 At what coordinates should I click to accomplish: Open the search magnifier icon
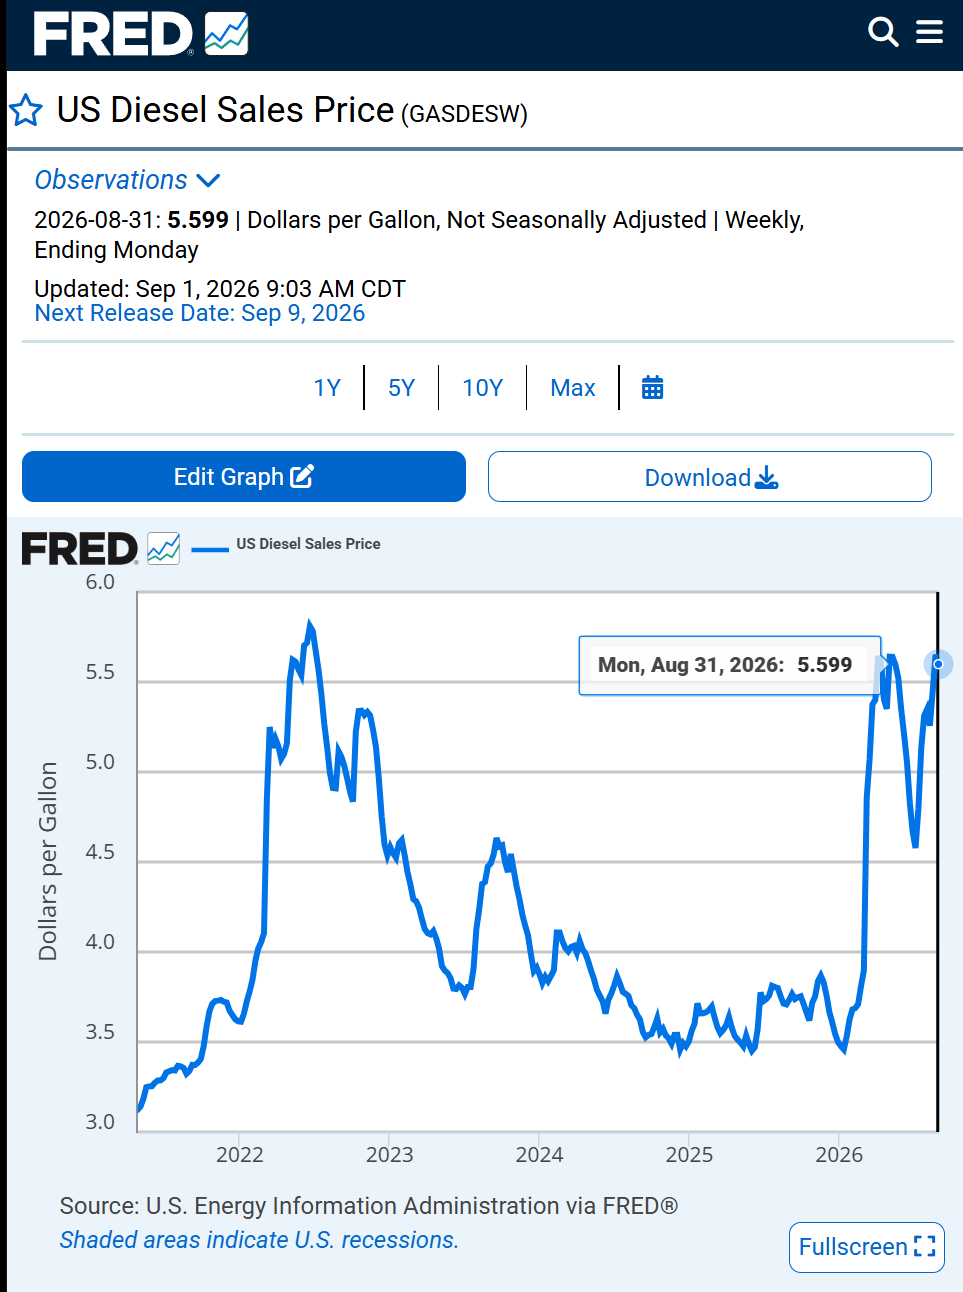click(883, 32)
